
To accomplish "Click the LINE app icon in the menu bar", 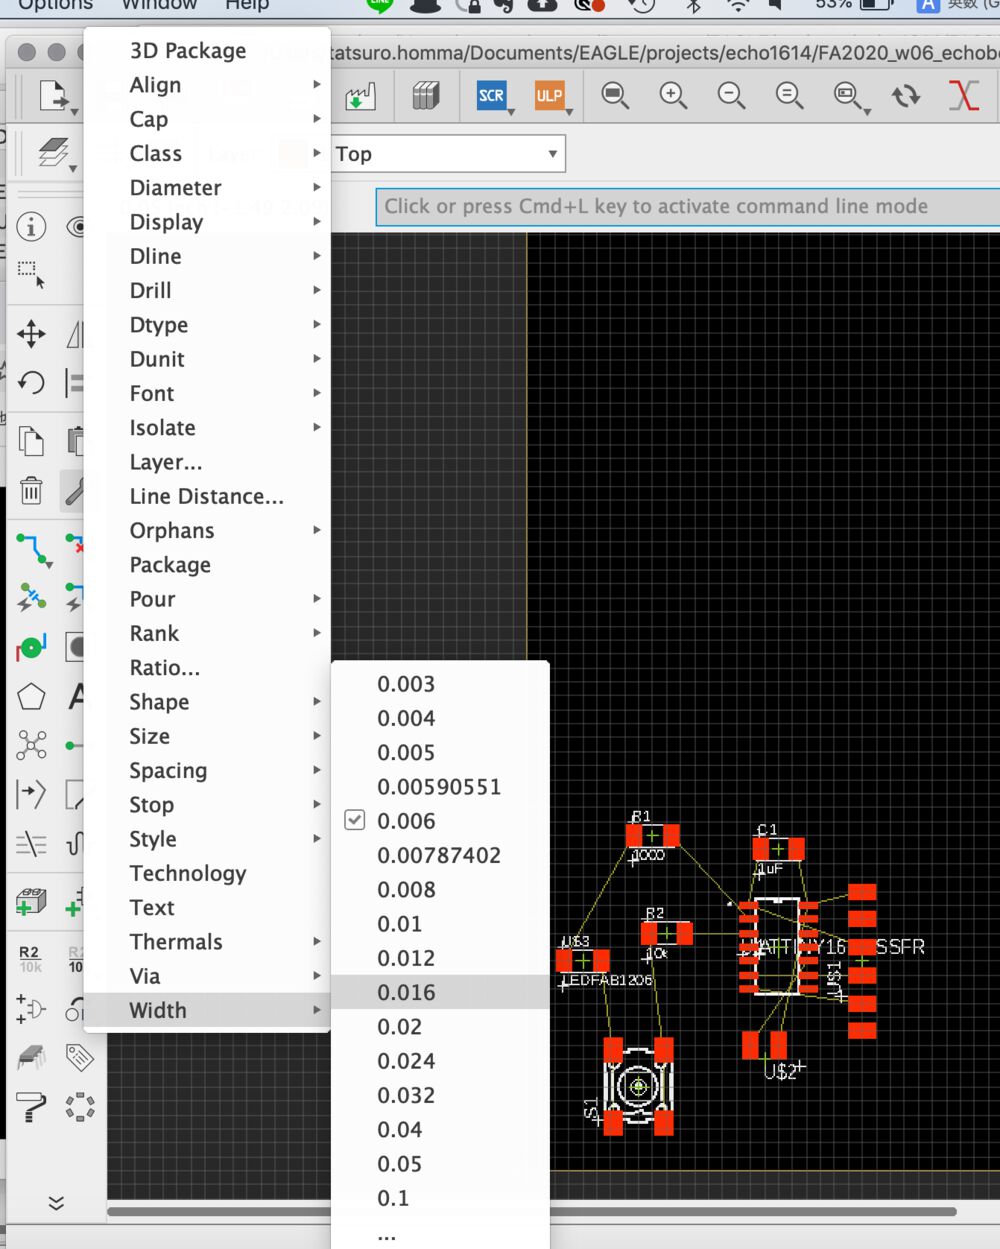I will click(380, 4).
